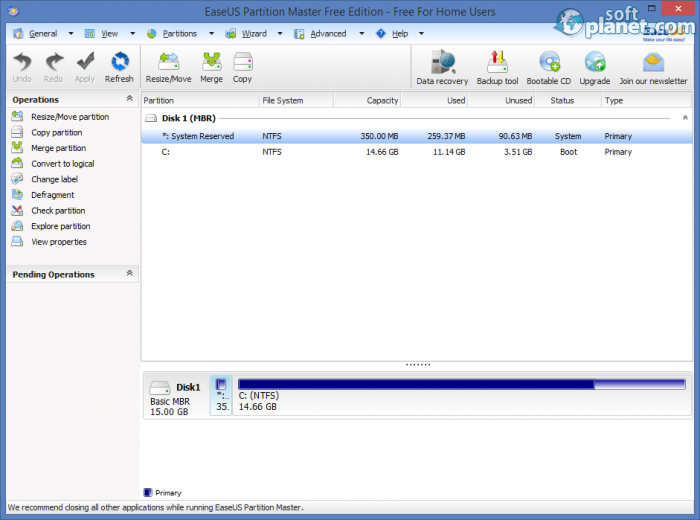Sort by Capacity column header

(x=367, y=100)
